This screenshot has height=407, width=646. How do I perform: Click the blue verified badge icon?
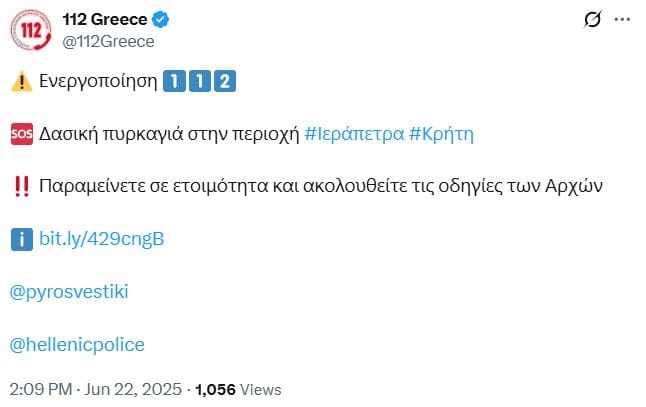pyautogui.click(x=161, y=19)
